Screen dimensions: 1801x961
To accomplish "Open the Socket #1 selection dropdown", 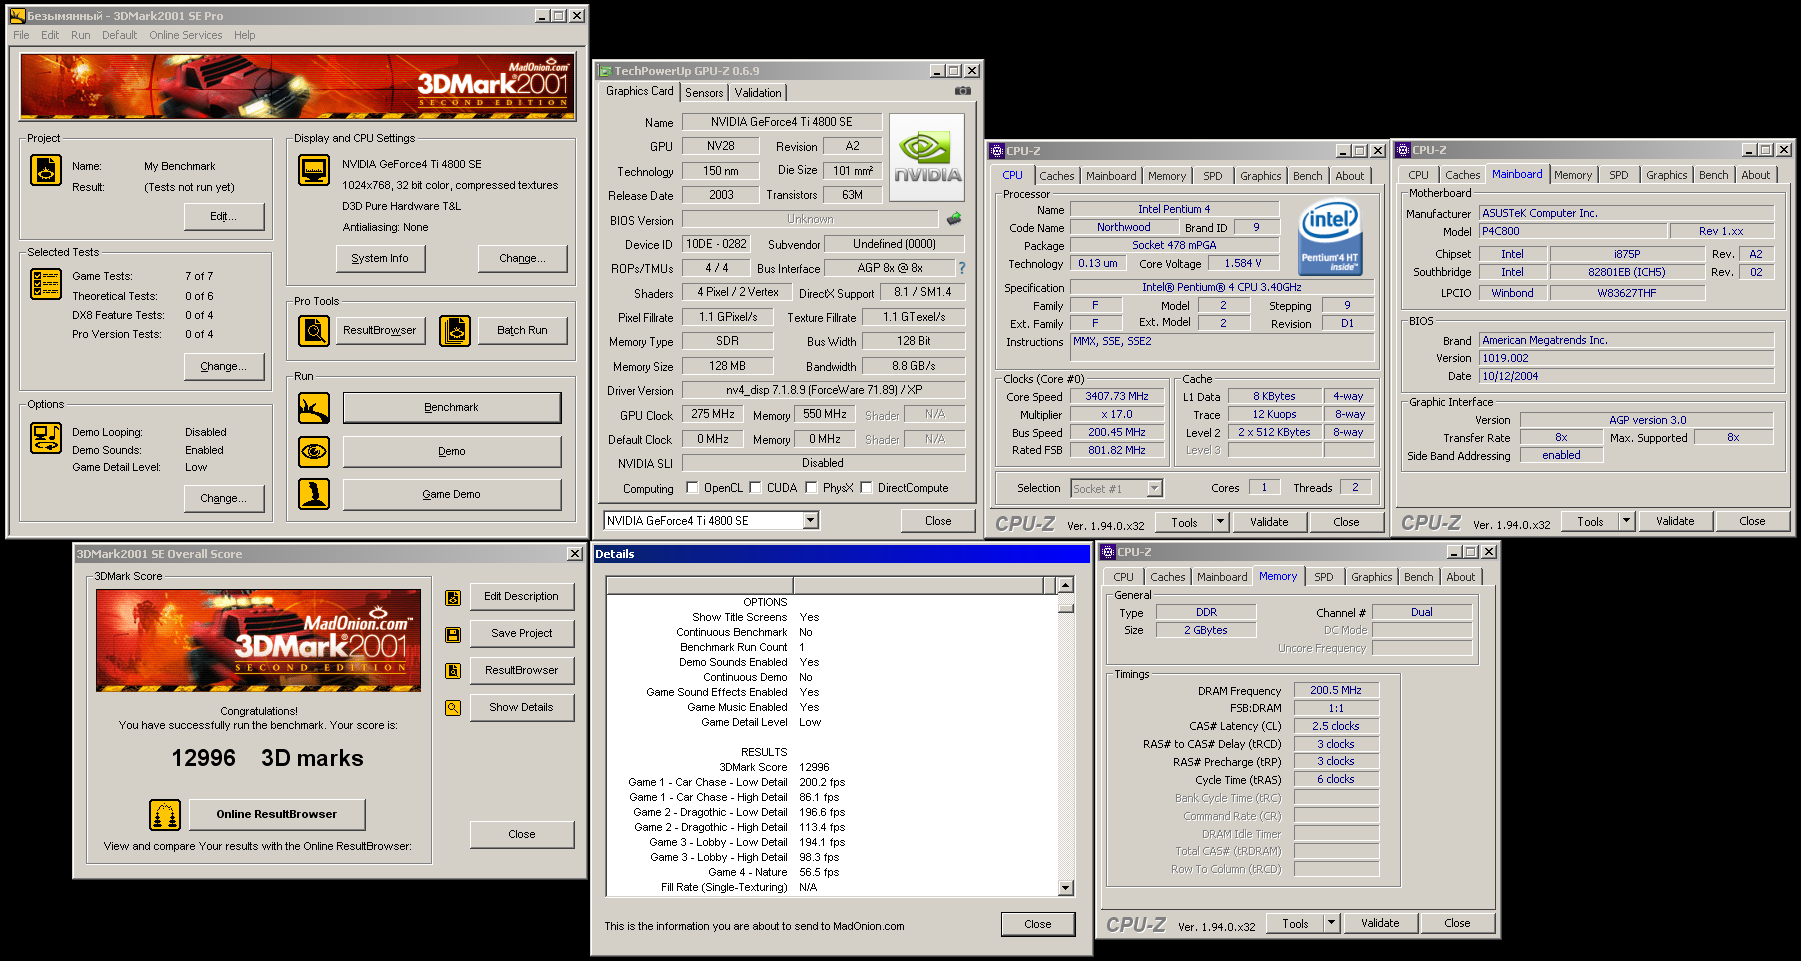I will 1155,489.
